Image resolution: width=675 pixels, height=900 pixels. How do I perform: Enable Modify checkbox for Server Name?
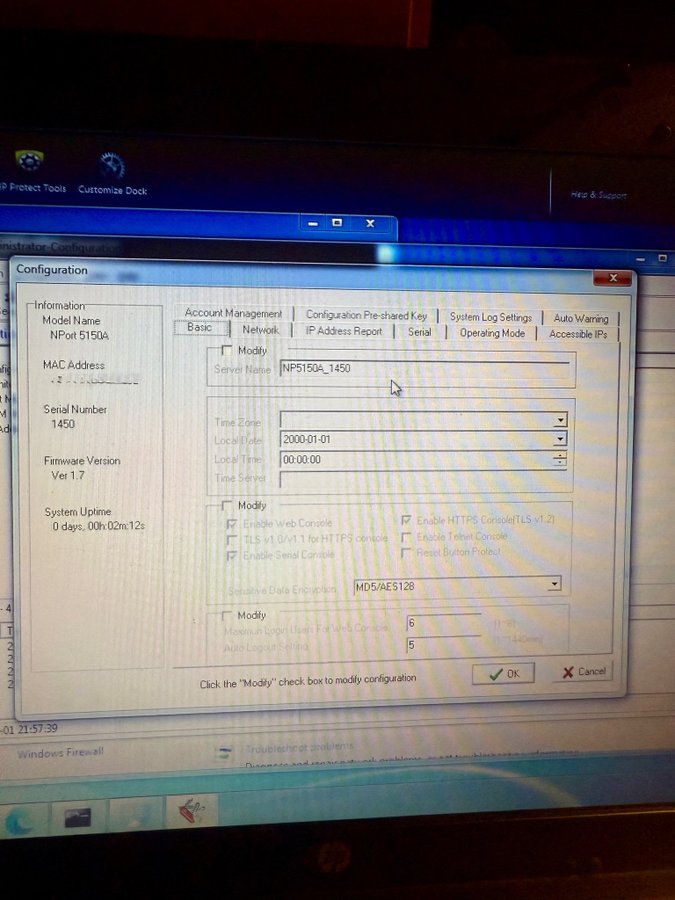226,351
